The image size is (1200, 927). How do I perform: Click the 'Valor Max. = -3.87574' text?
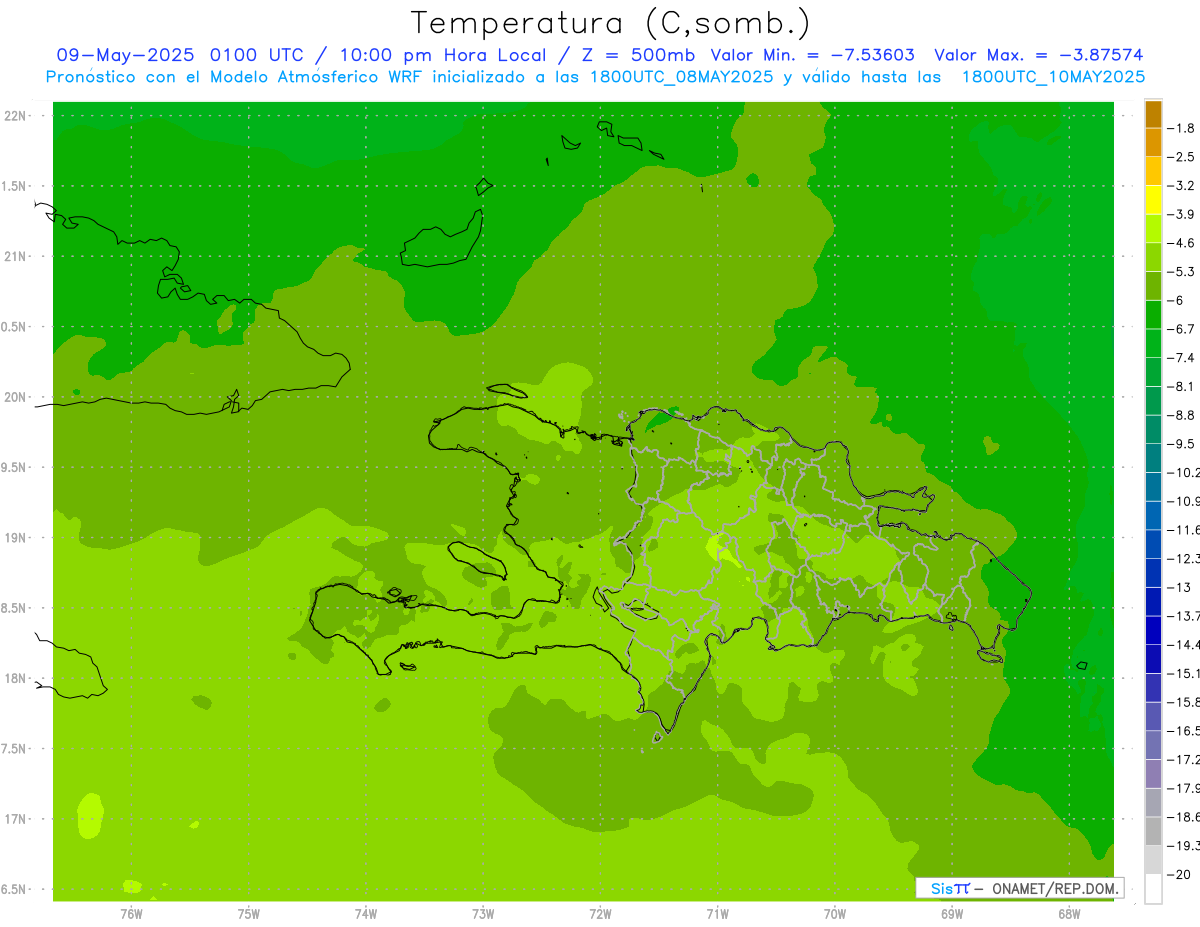coord(1039,55)
